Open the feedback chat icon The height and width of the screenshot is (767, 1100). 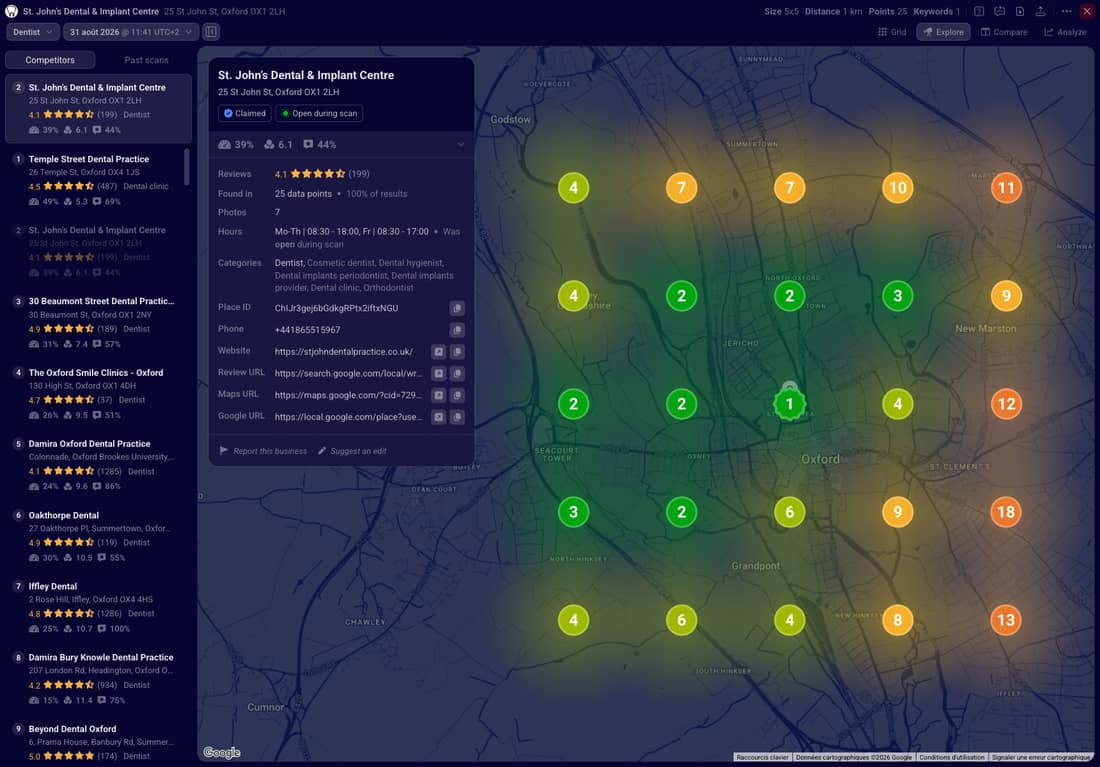coord(1000,11)
